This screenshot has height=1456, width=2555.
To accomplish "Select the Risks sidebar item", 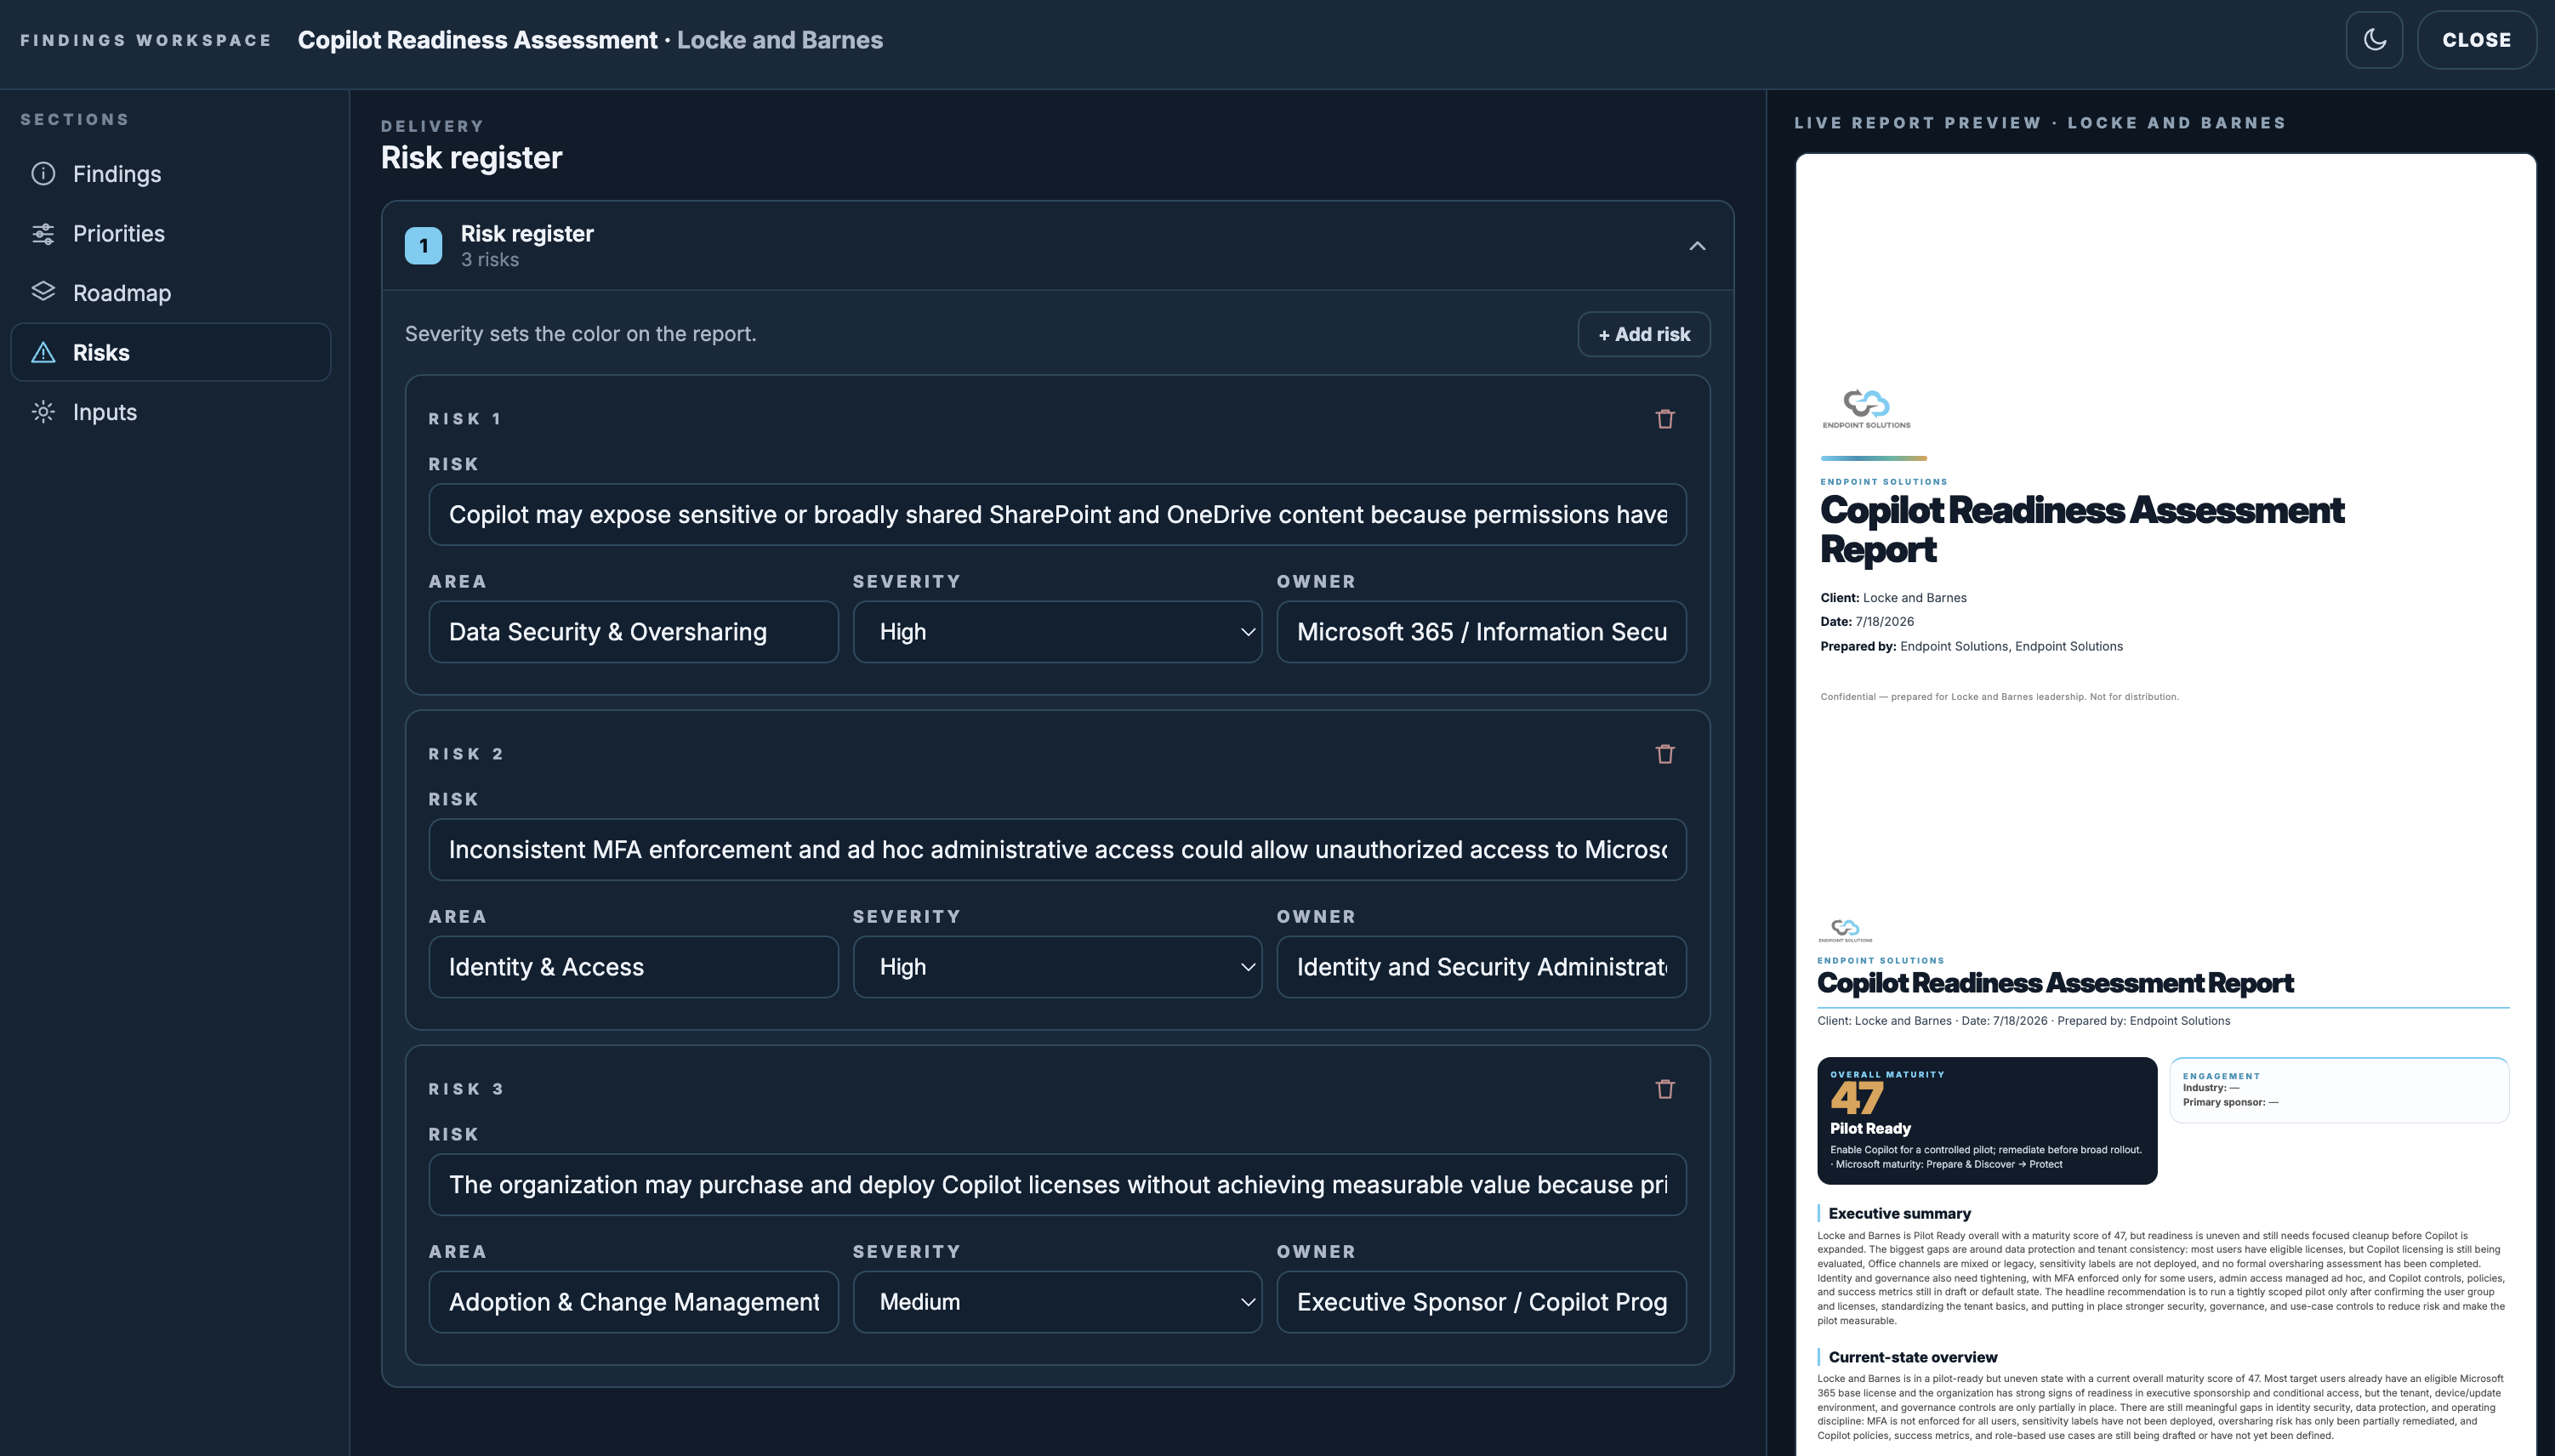I will pos(171,352).
